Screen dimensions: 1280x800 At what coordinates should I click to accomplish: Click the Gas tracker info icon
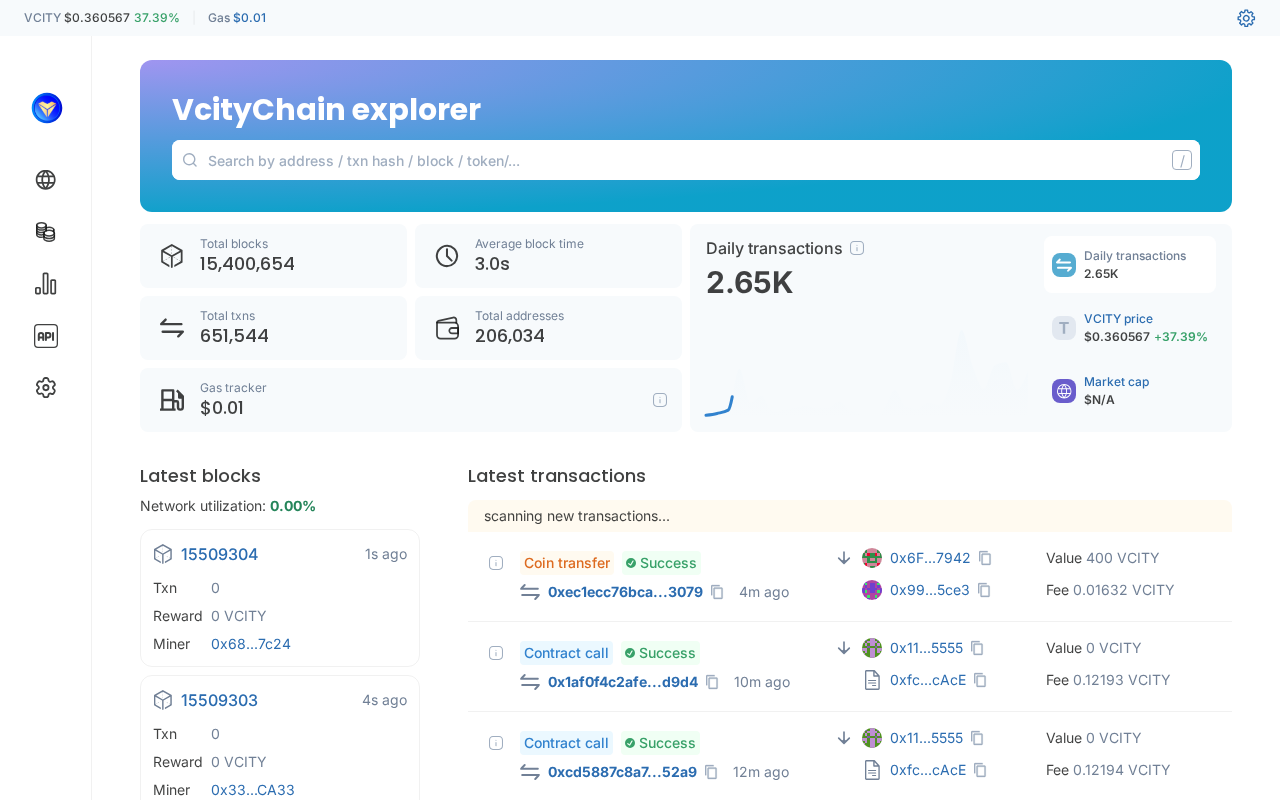(660, 400)
